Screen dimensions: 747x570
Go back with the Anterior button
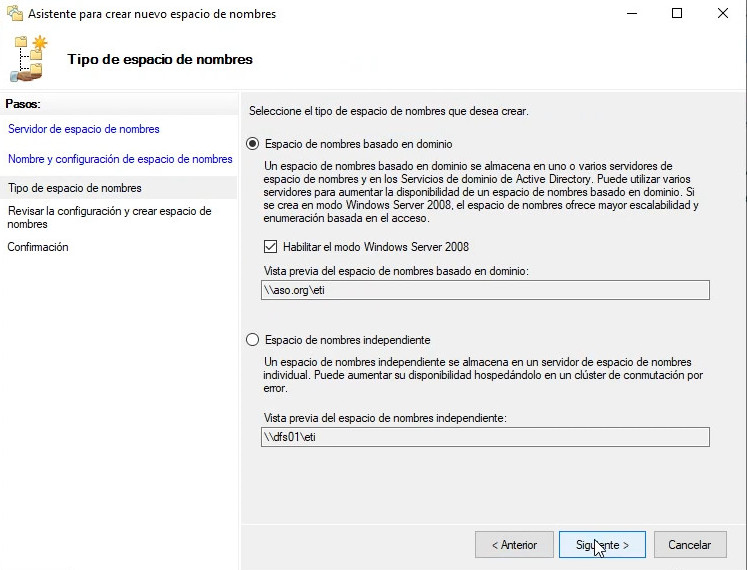514,545
